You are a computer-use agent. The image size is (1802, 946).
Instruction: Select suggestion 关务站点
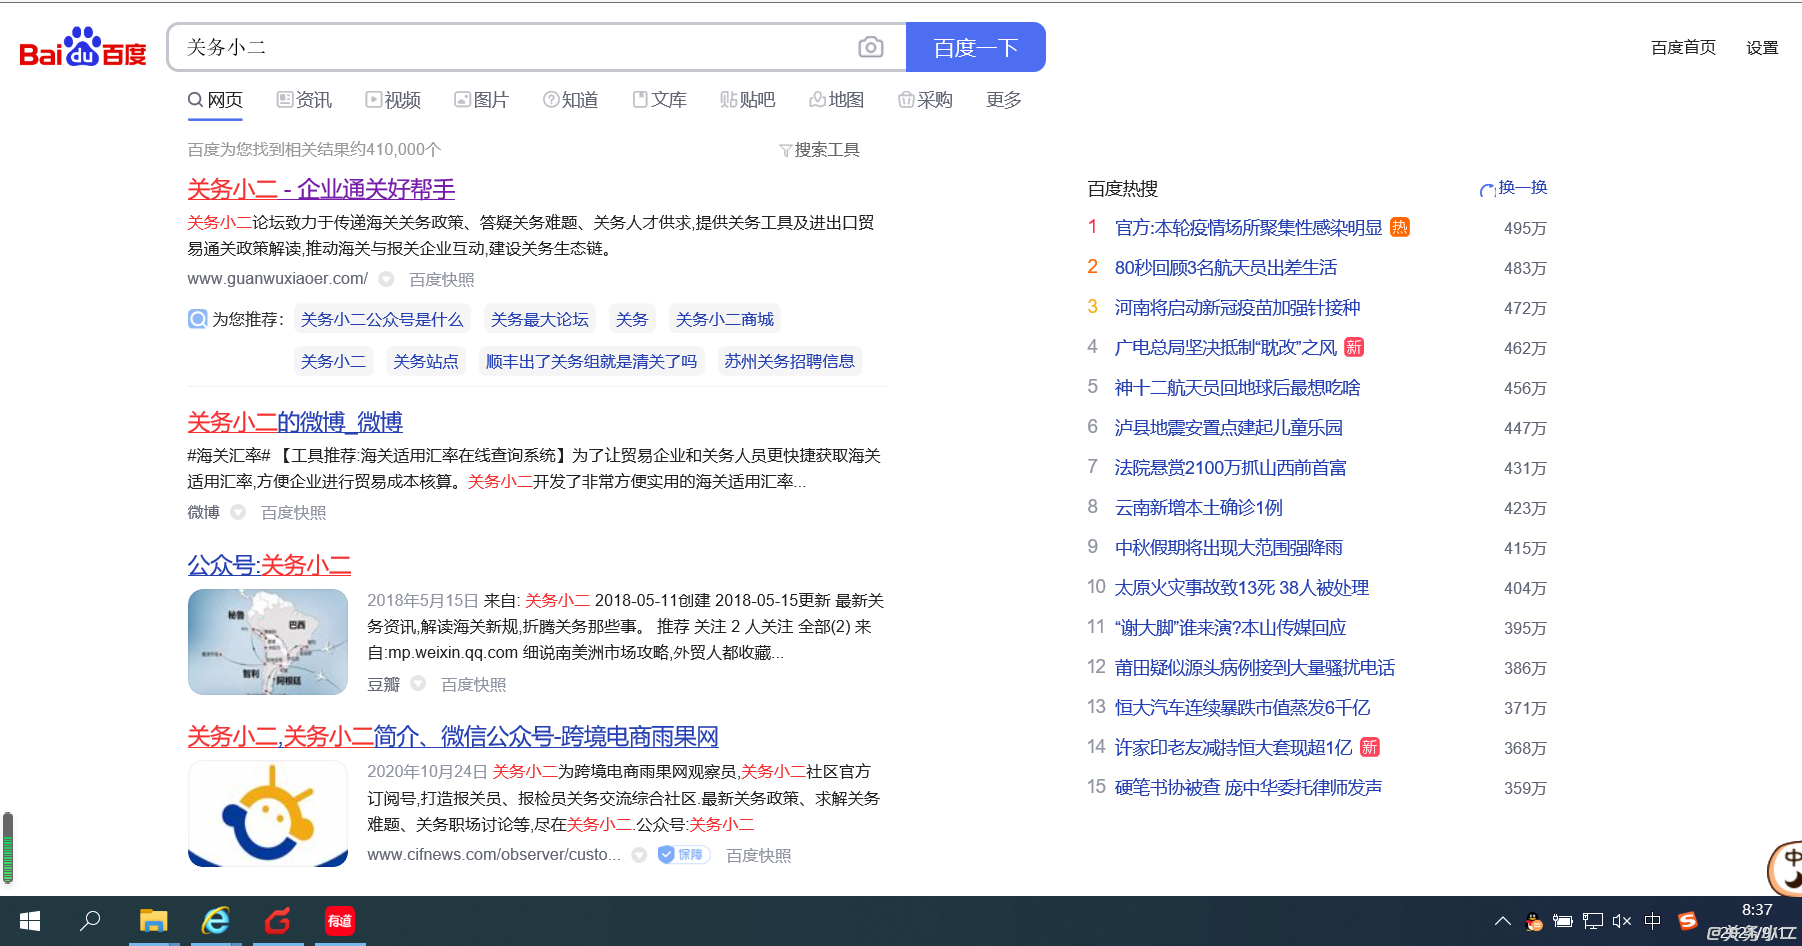coord(426,361)
